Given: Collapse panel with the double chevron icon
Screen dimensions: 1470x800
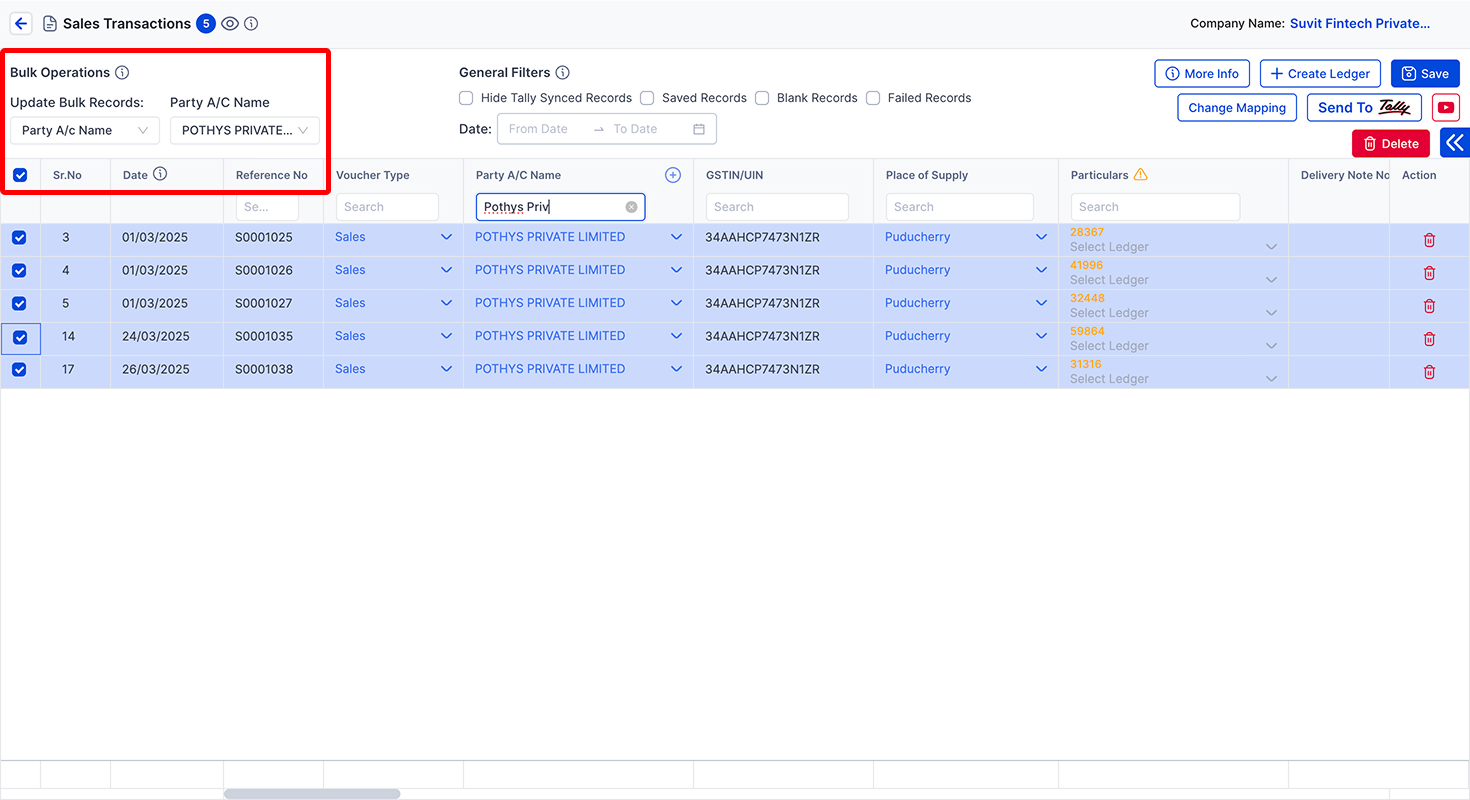Looking at the screenshot, I should pyautogui.click(x=1455, y=143).
